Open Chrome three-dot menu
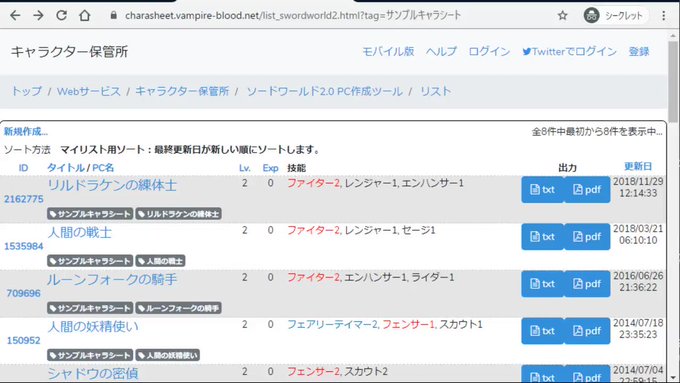Screen dimensions: 680x383 (664, 16)
